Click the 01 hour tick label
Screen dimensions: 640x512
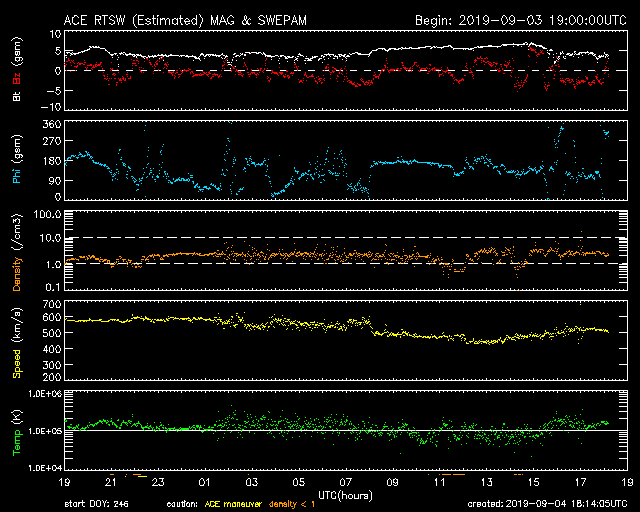coord(204,482)
